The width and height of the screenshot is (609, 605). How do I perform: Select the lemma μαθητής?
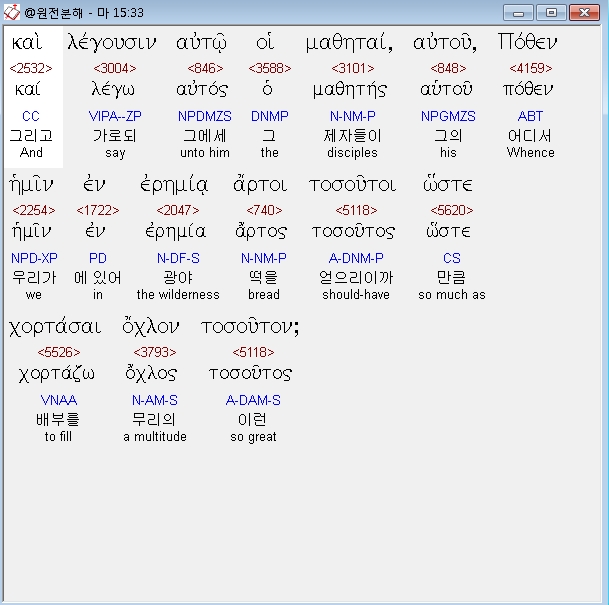pyautogui.click(x=350, y=90)
